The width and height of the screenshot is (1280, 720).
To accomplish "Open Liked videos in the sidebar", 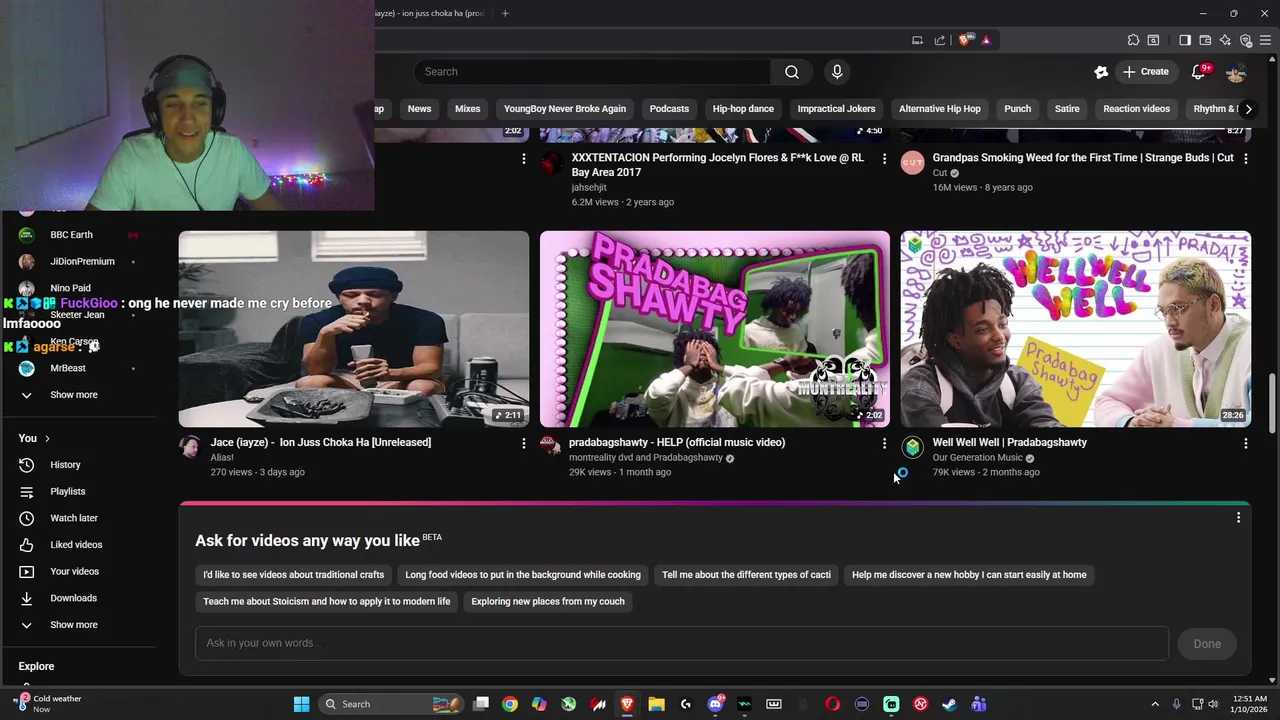I will click(x=80, y=545).
